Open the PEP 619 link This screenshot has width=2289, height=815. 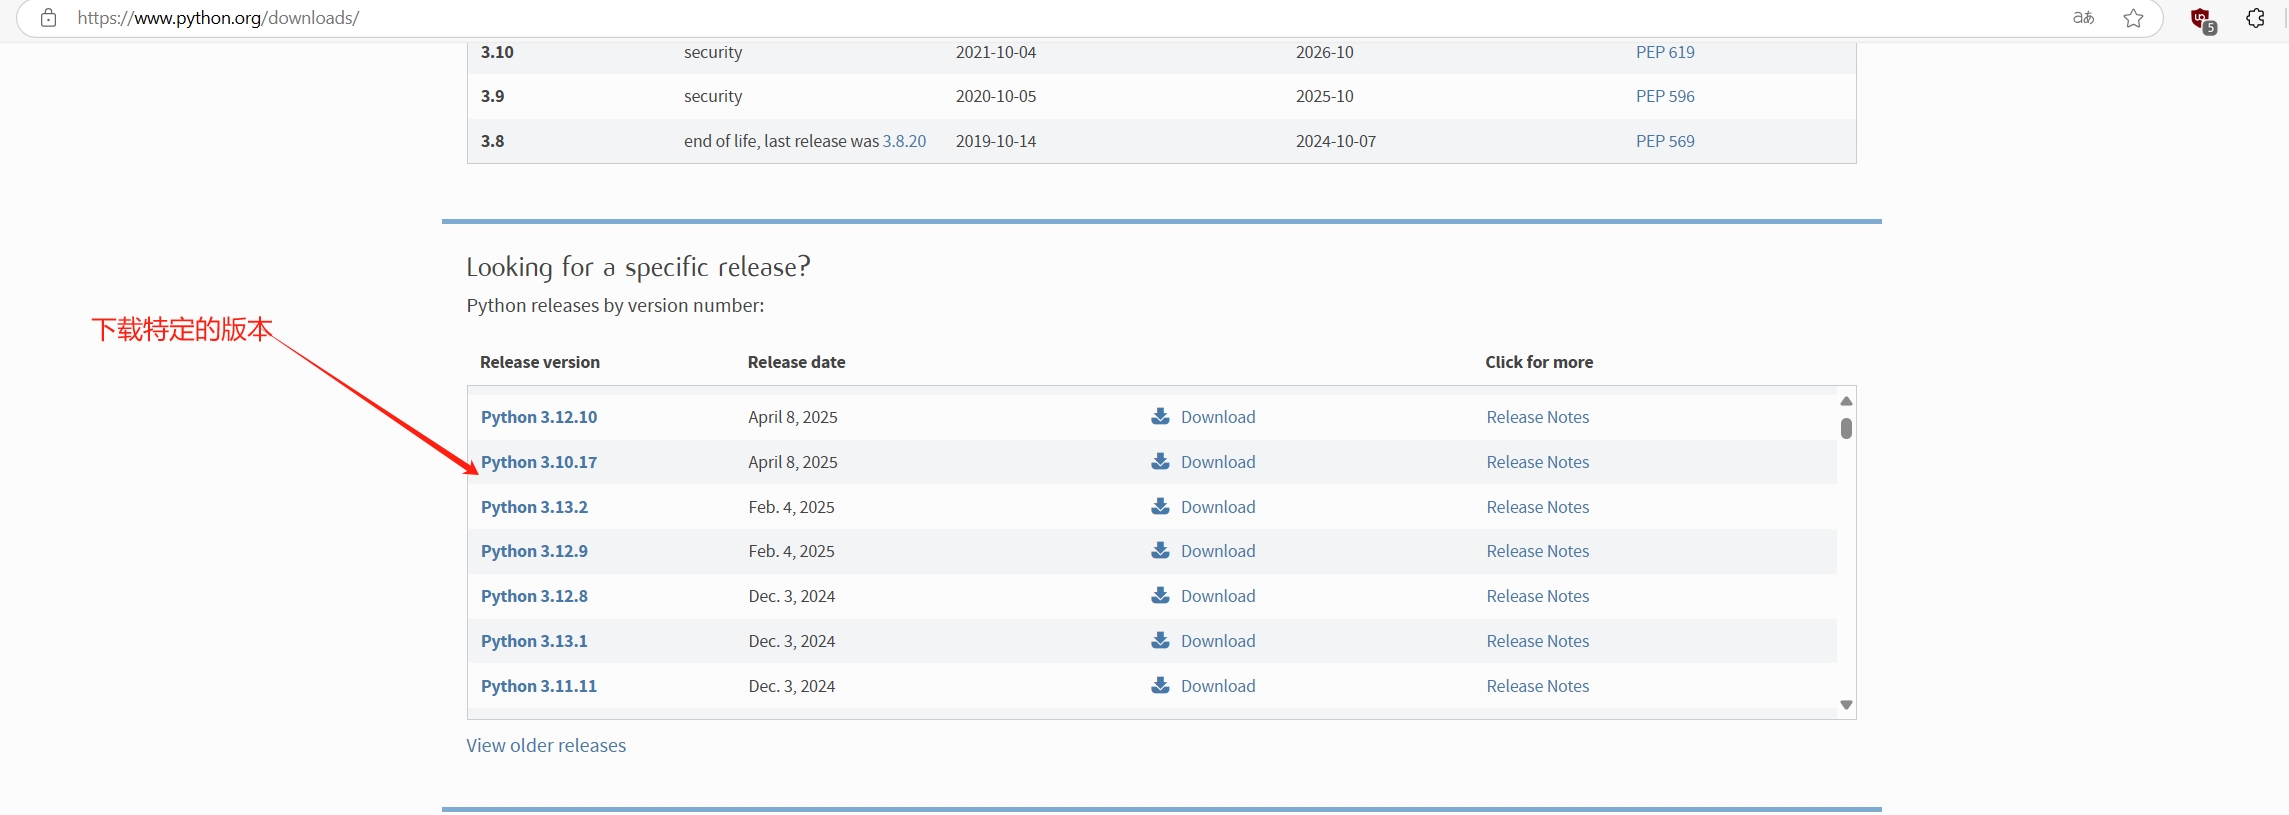tap(1665, 52)
